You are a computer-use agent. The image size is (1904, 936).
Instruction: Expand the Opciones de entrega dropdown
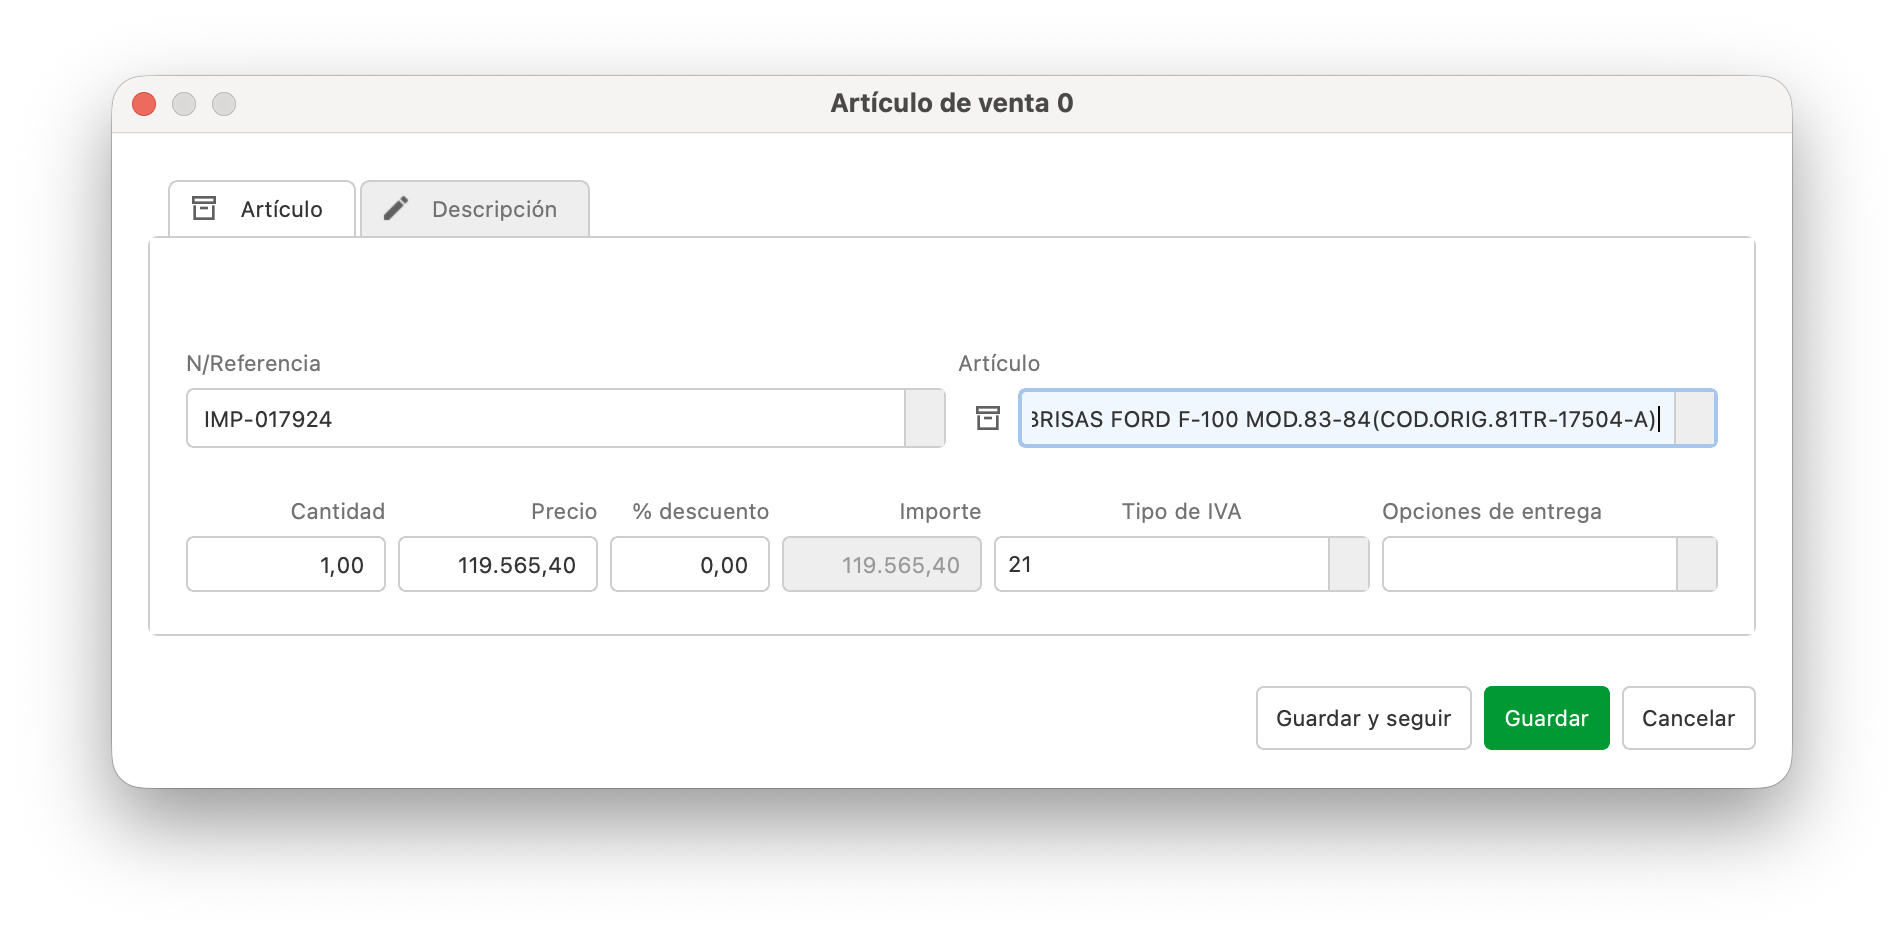1697,564
